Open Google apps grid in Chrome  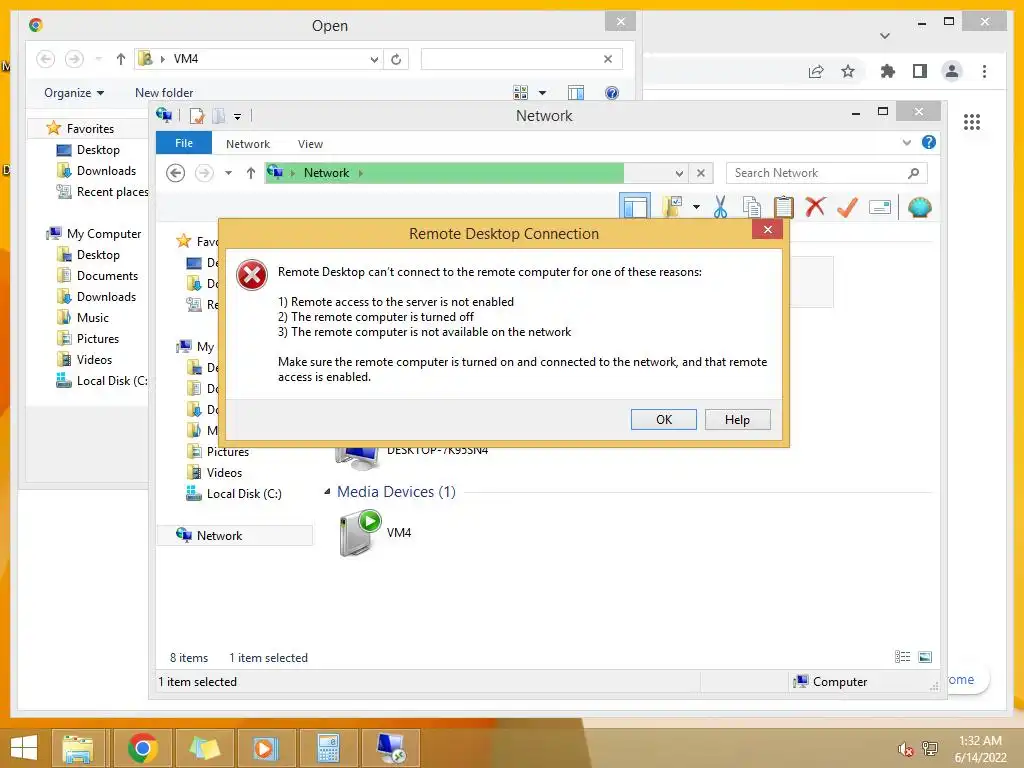(972, 121)
